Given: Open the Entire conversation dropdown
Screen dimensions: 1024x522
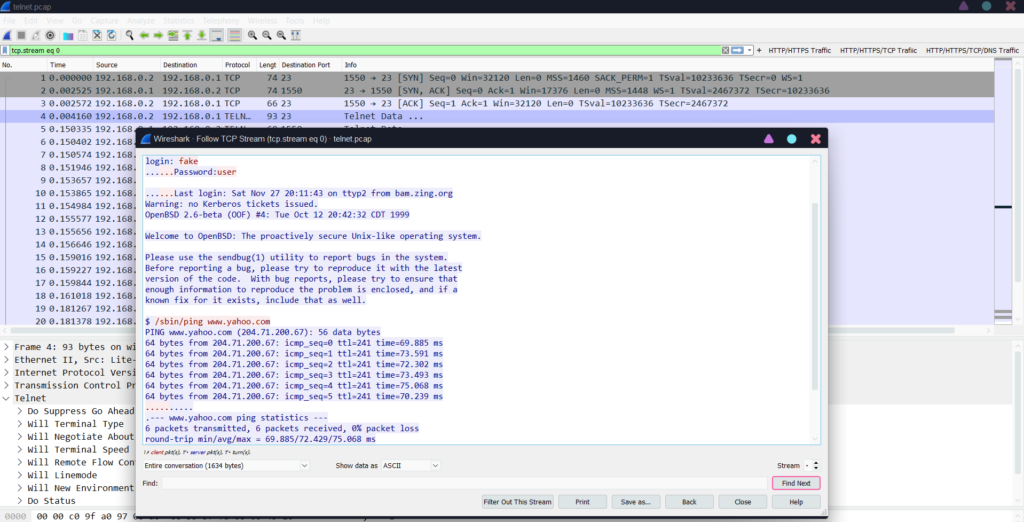Looking at the screenshot, I should (226, 466).
